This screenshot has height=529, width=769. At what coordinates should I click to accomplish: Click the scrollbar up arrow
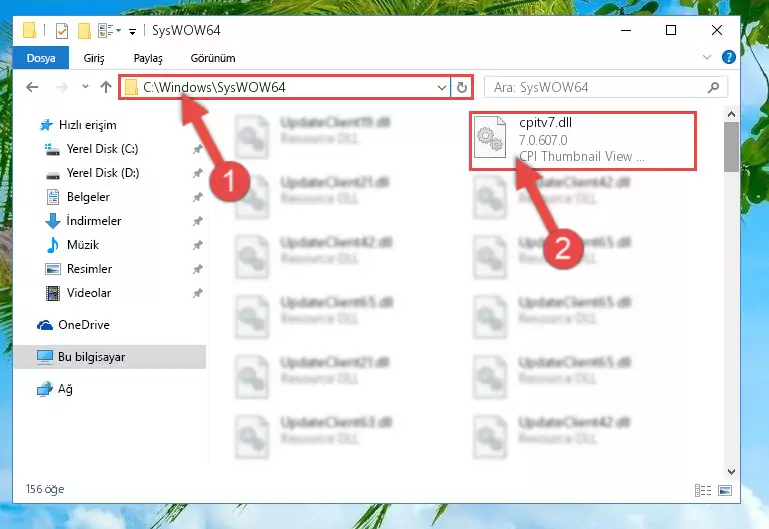pyautogui.click(x=731, y=114)
